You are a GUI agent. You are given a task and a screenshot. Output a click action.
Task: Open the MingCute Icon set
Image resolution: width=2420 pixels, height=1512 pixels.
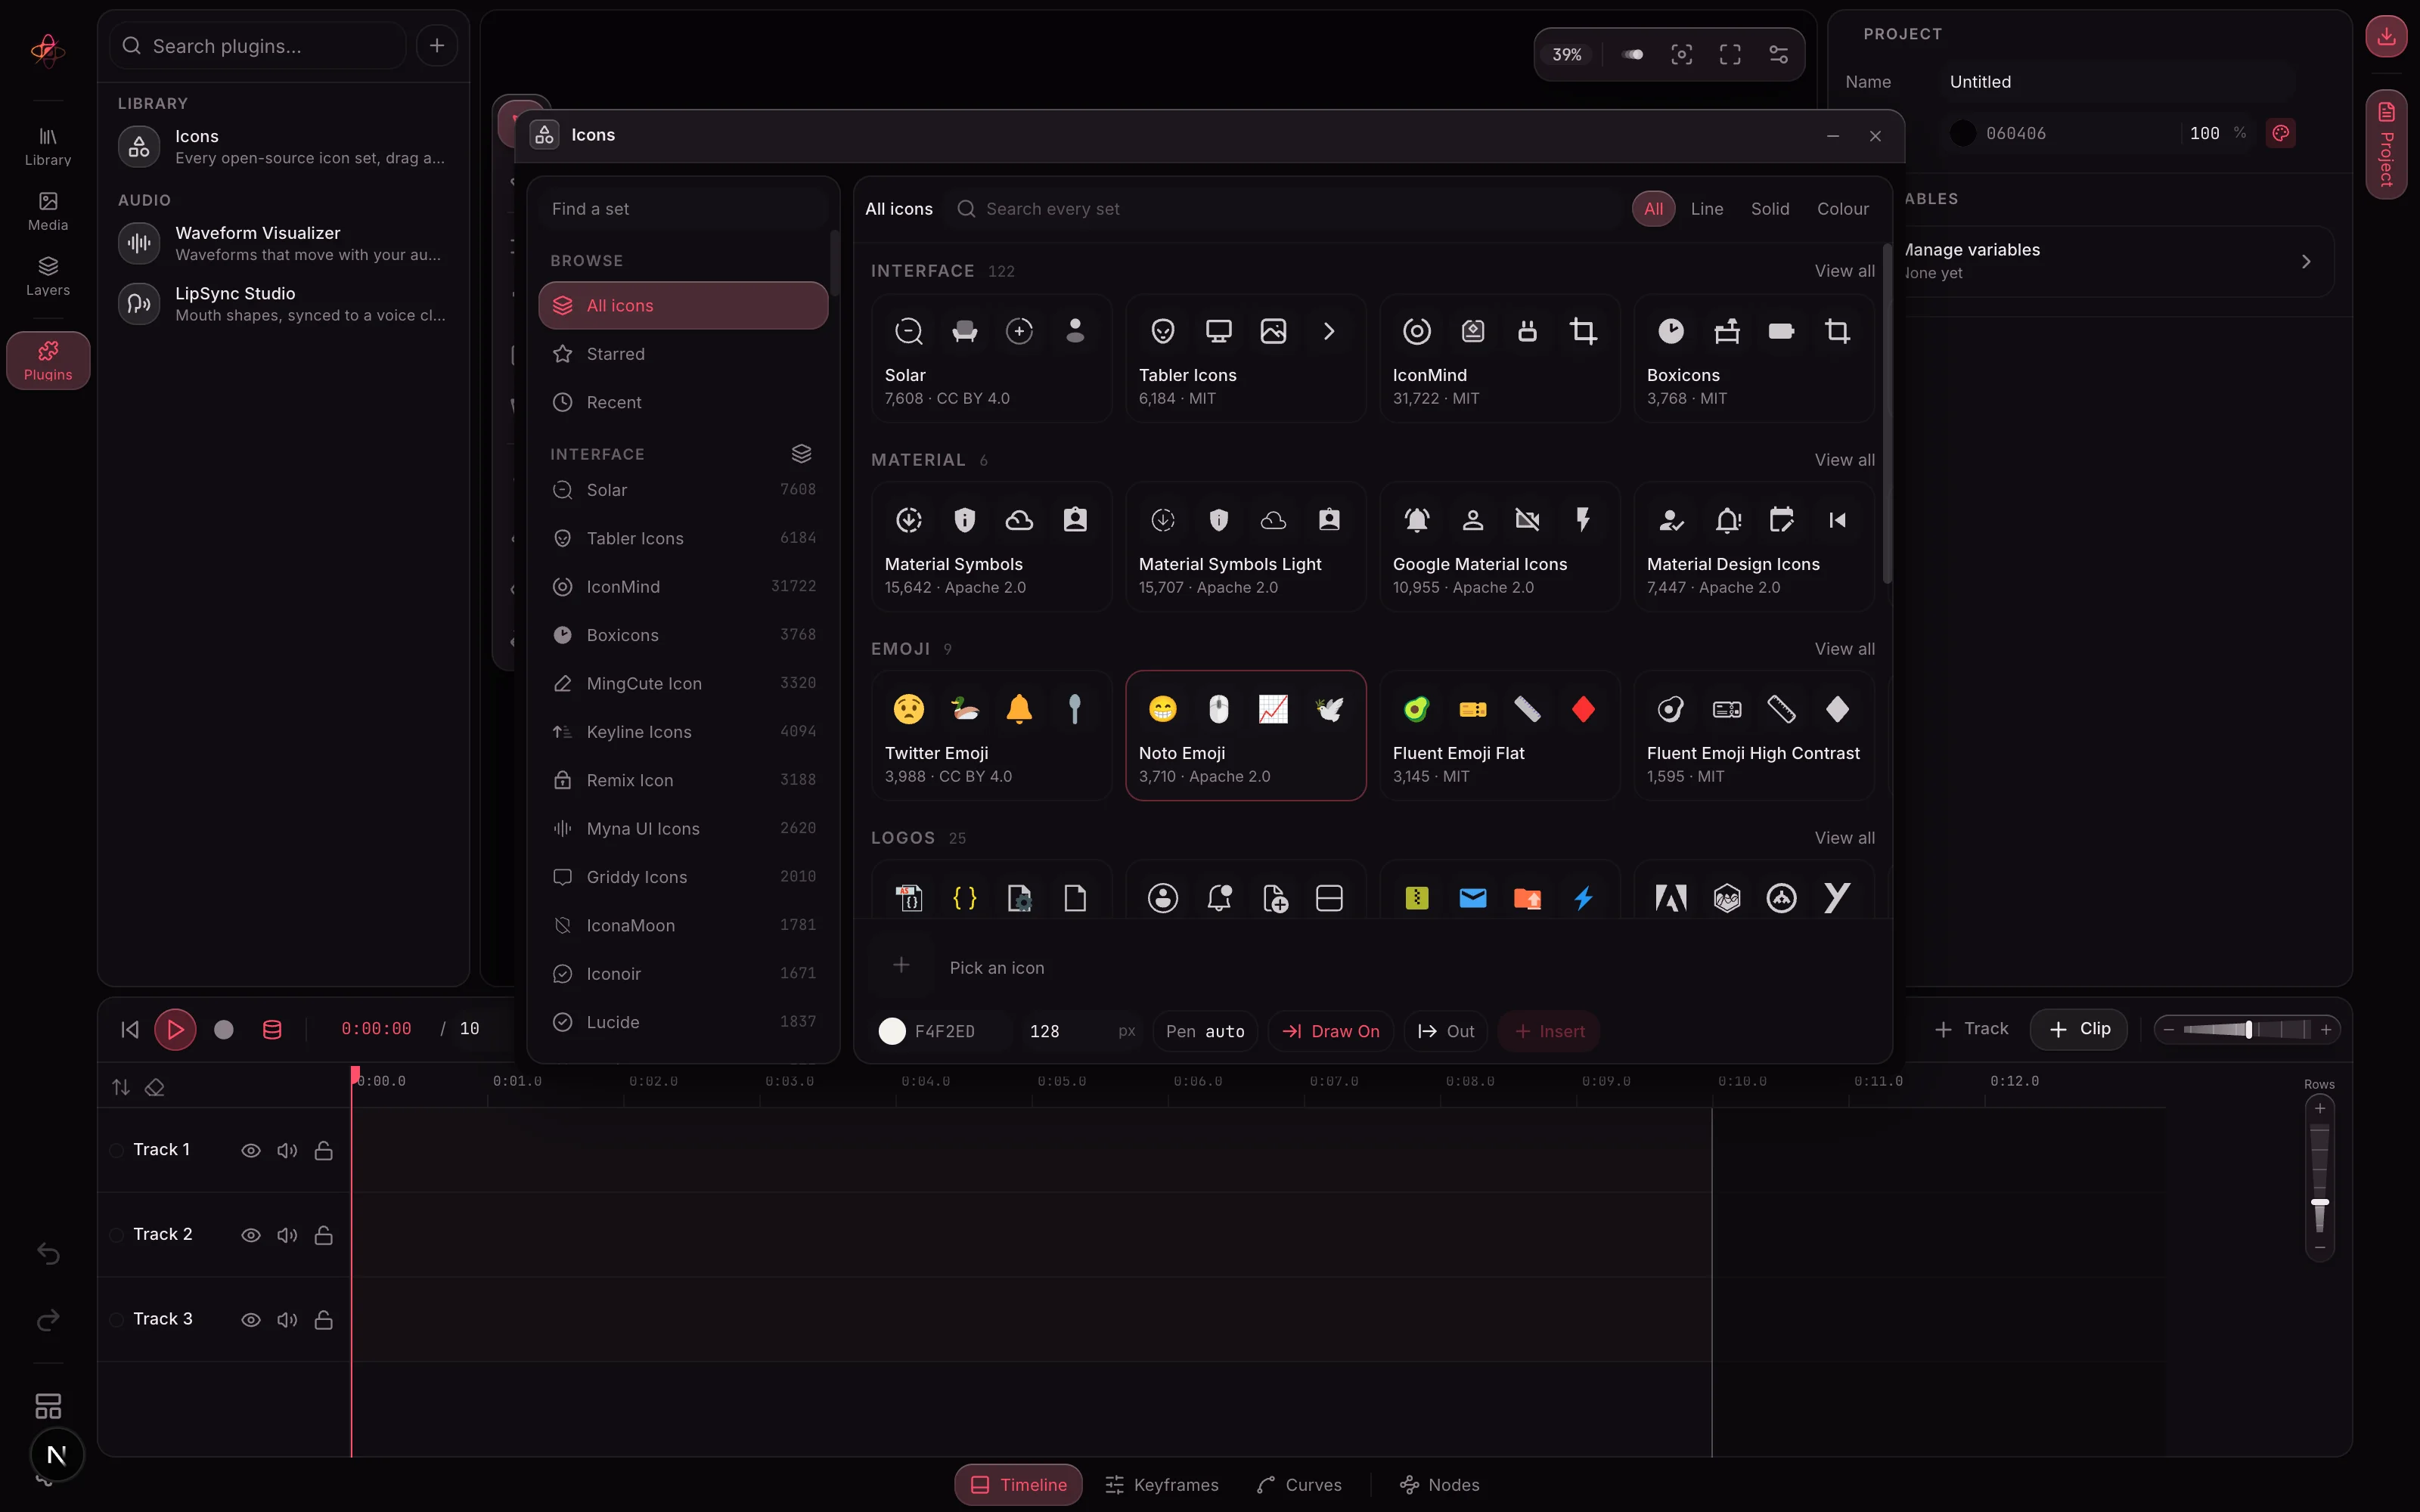tap(683, 684)
